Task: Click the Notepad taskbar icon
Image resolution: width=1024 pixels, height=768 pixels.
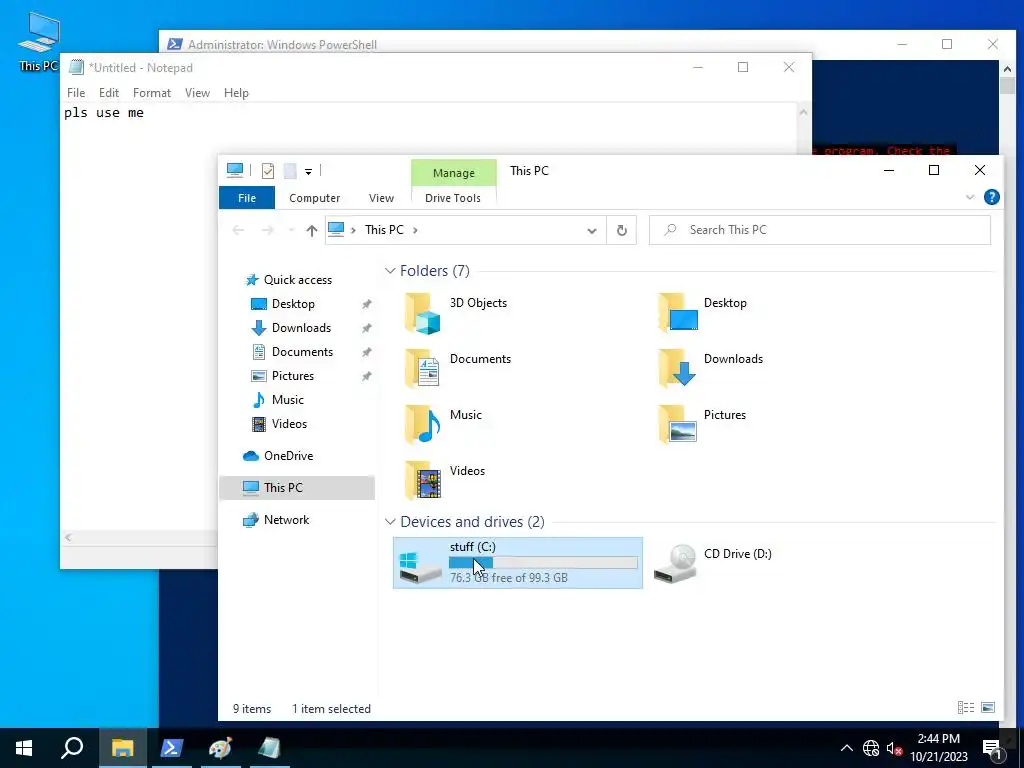Action: [269, 748]
